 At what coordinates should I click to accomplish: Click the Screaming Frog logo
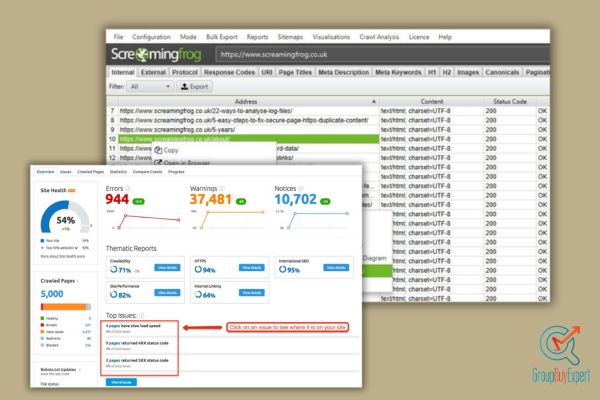tap(156, 54)
